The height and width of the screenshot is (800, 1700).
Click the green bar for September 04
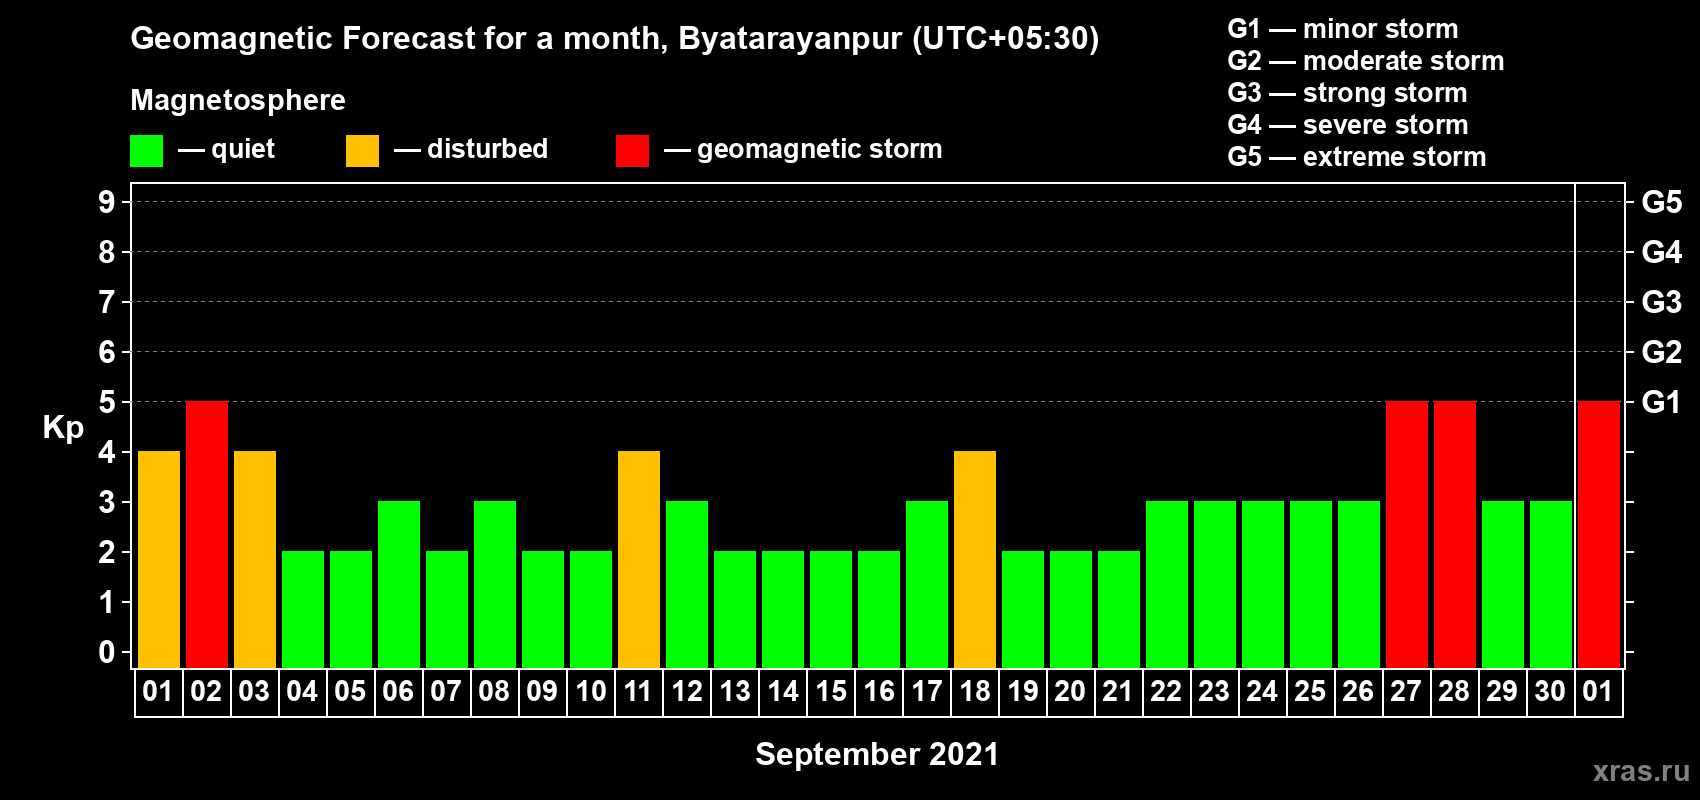pos(303,610)
